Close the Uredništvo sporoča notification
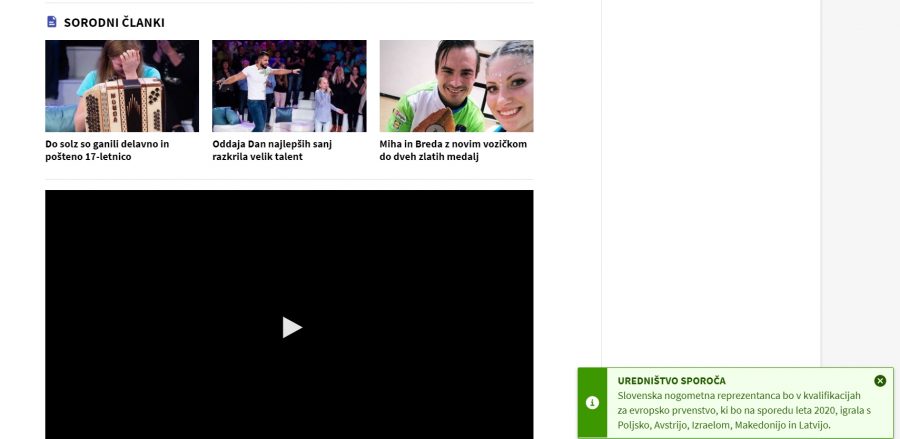 point(880,380)
